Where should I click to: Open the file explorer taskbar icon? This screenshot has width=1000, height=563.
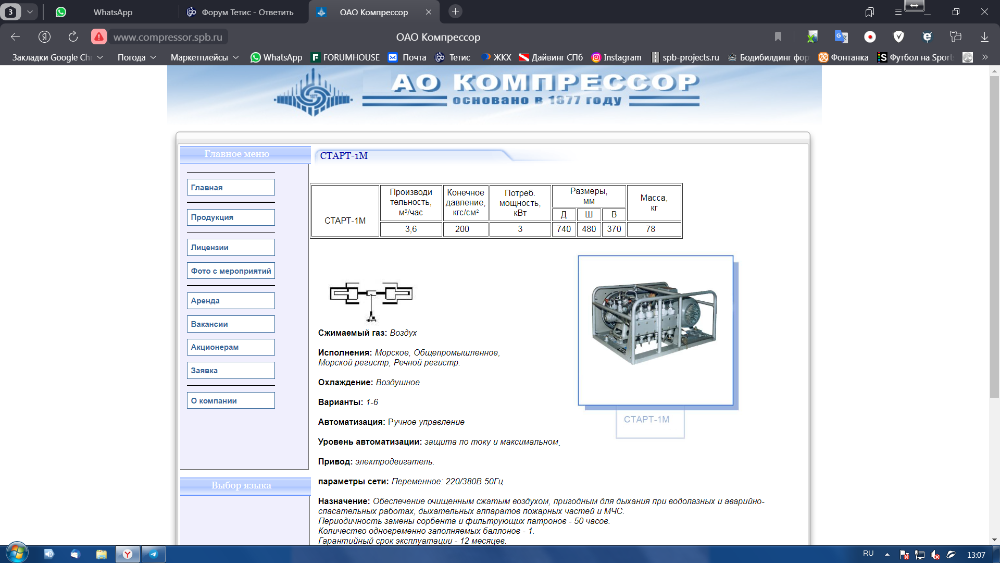(x=101, y=554)
